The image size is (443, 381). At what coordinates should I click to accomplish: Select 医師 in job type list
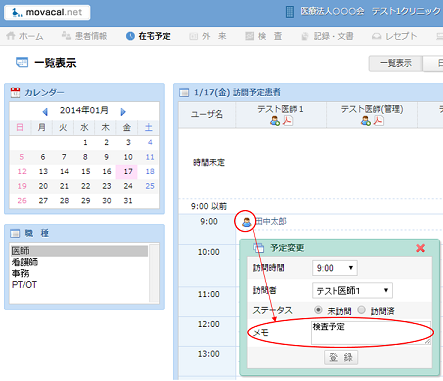pyautogui.click(x=79, y=251)
